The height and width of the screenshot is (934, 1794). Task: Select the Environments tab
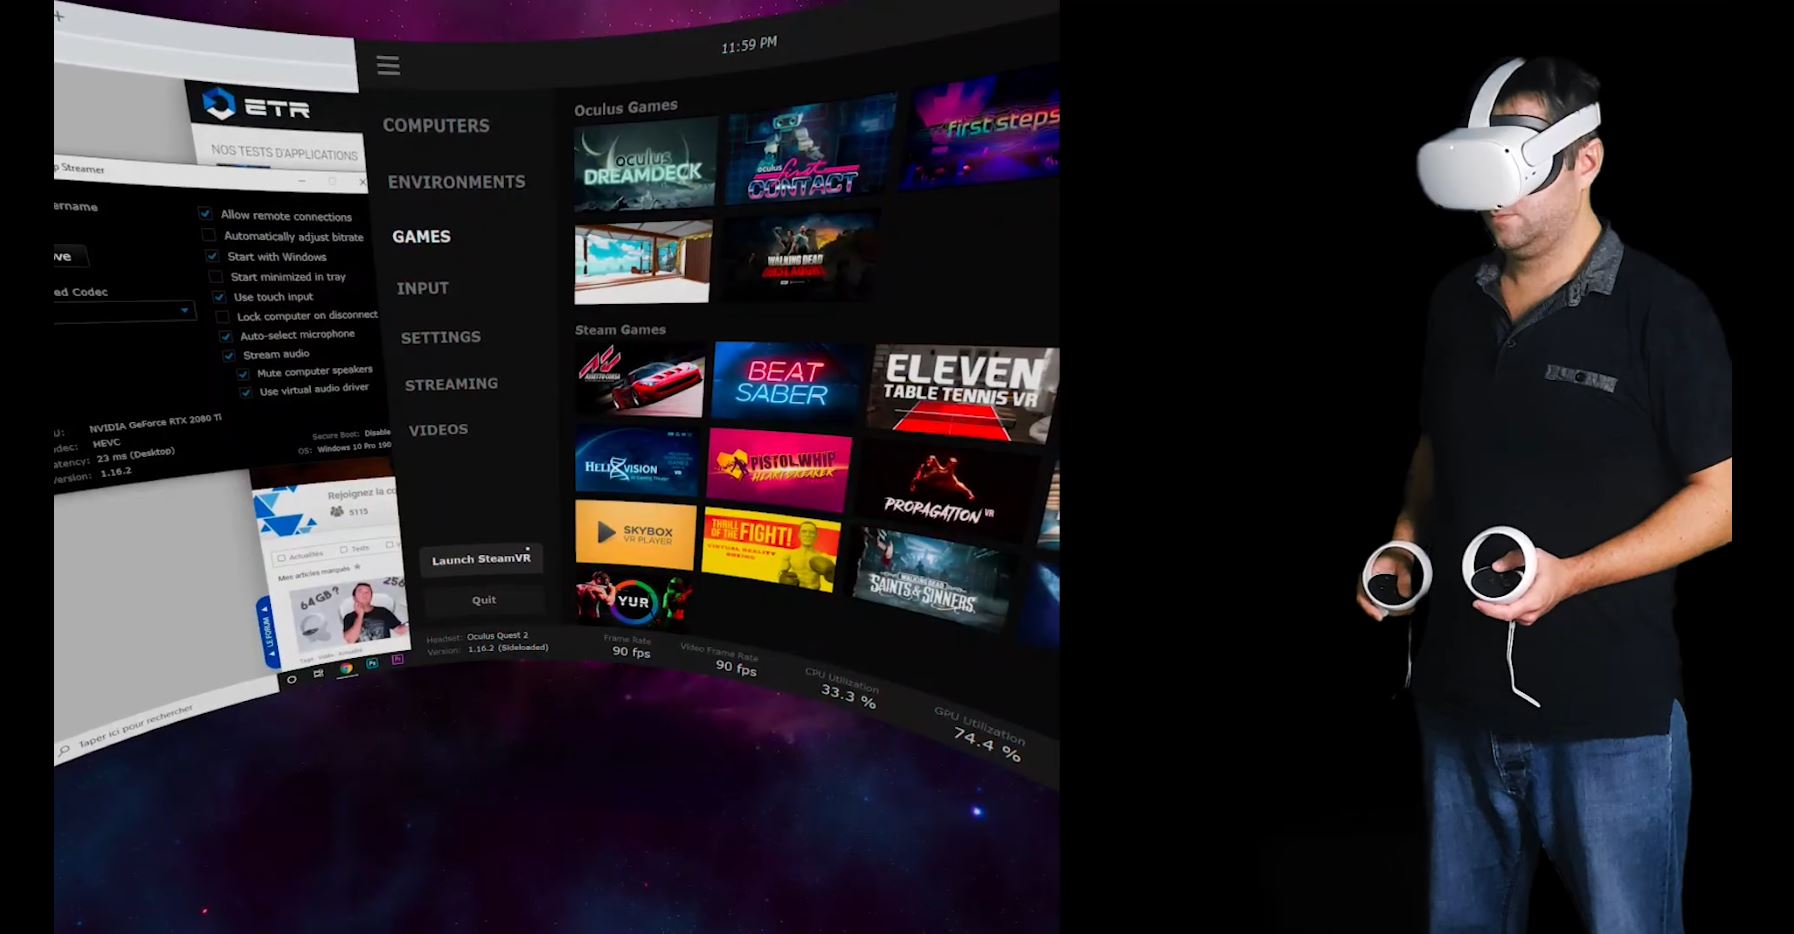click(x=456, y=182)
